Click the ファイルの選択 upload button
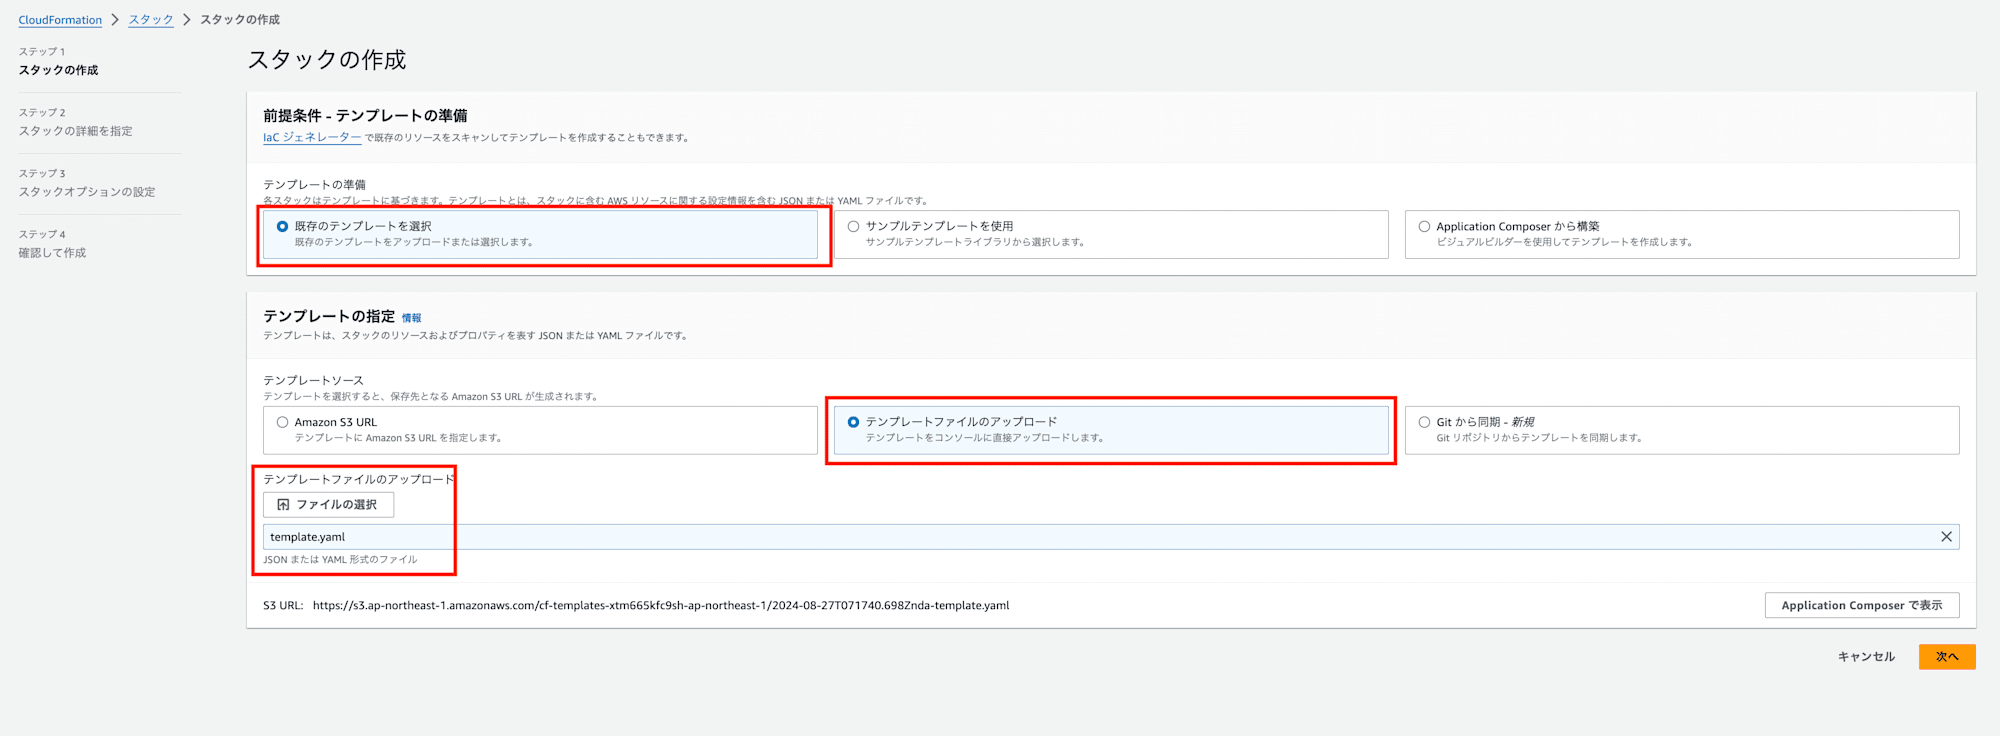This screenshot has height=736, width=2000. (x=328, y=505)
